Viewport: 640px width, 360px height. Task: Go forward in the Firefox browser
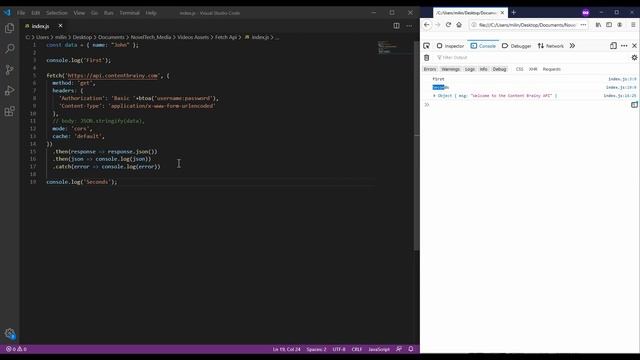click(x=438, y=25)
